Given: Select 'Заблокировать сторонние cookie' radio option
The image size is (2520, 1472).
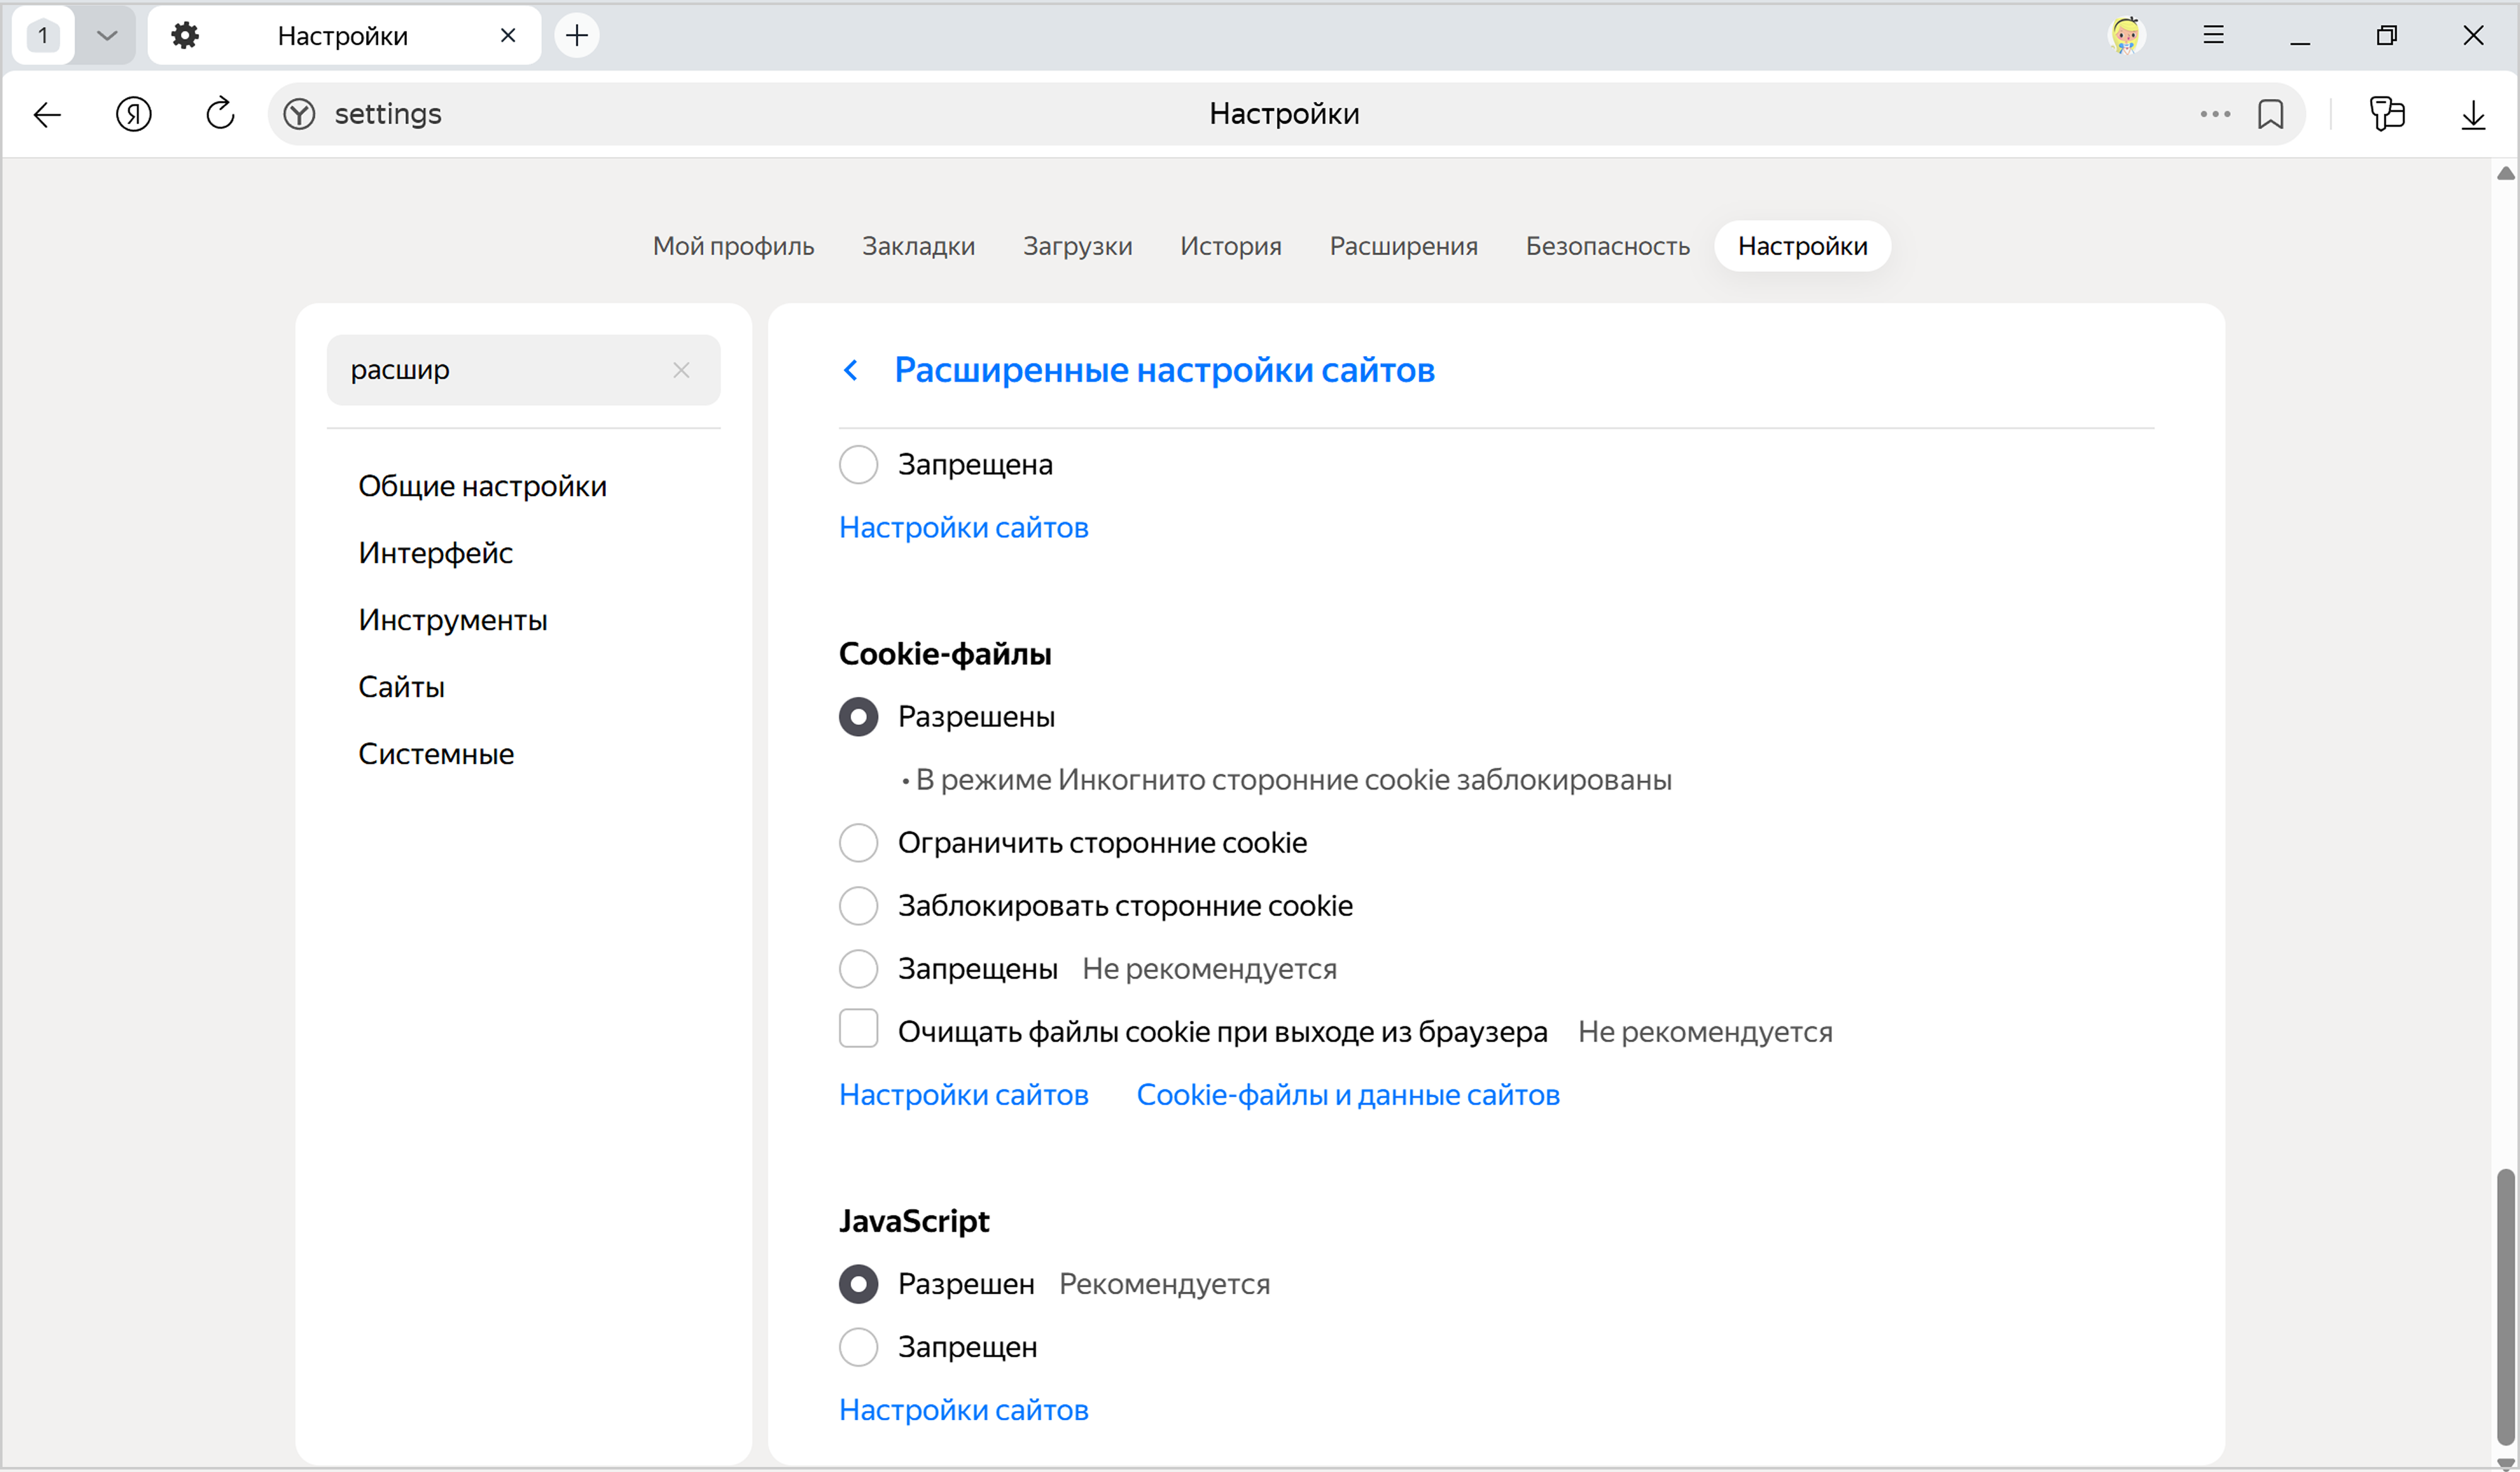Looking at the screenshot, I should click(x=858, y=906).
